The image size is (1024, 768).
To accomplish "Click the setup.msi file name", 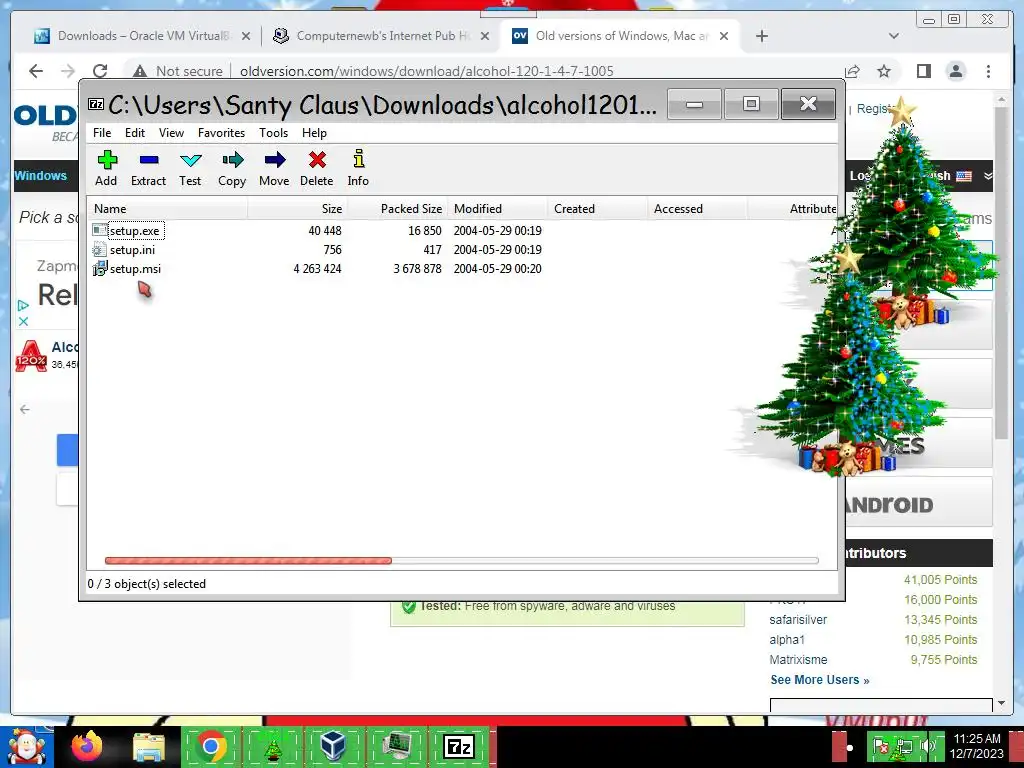I will pos(135,269).
